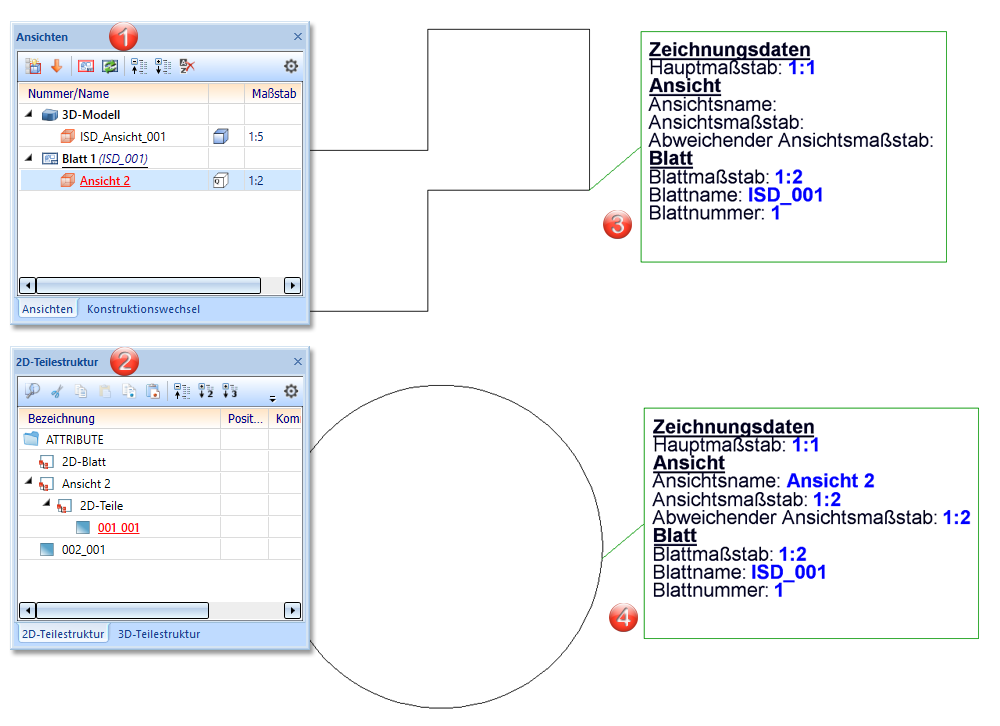Switch to 2D-Teilestruktur tab
Screen dimensions: 1000x726
coord(62,633)
